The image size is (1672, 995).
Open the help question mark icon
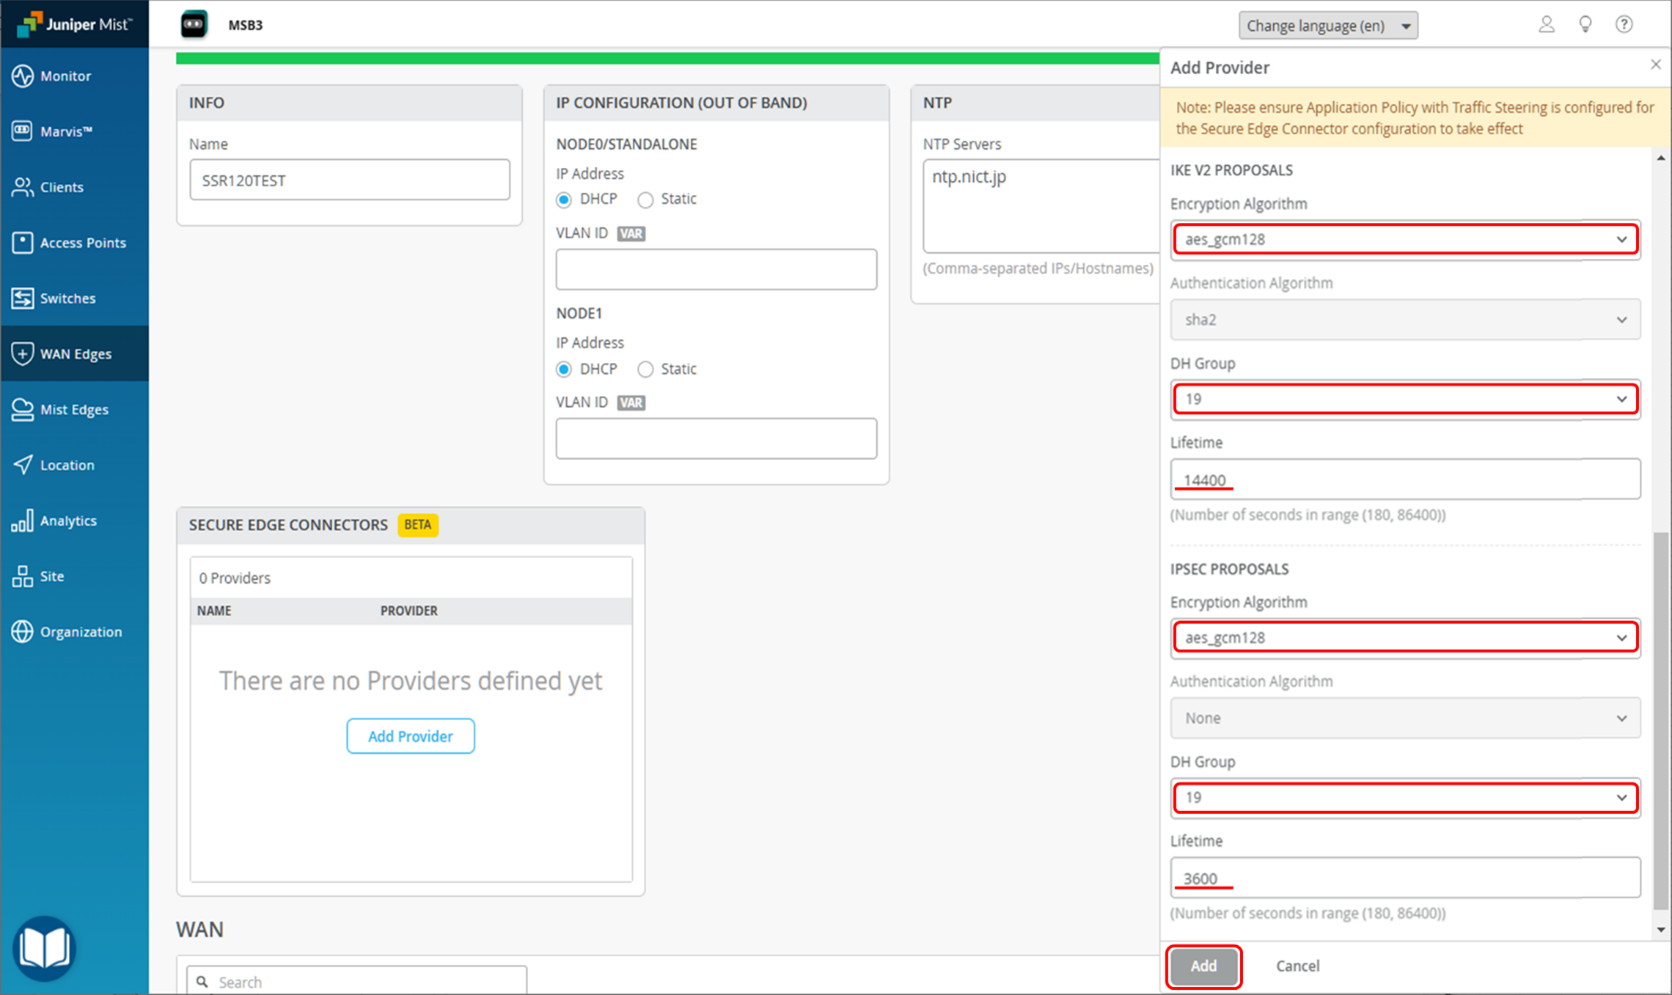[1624, 25]
